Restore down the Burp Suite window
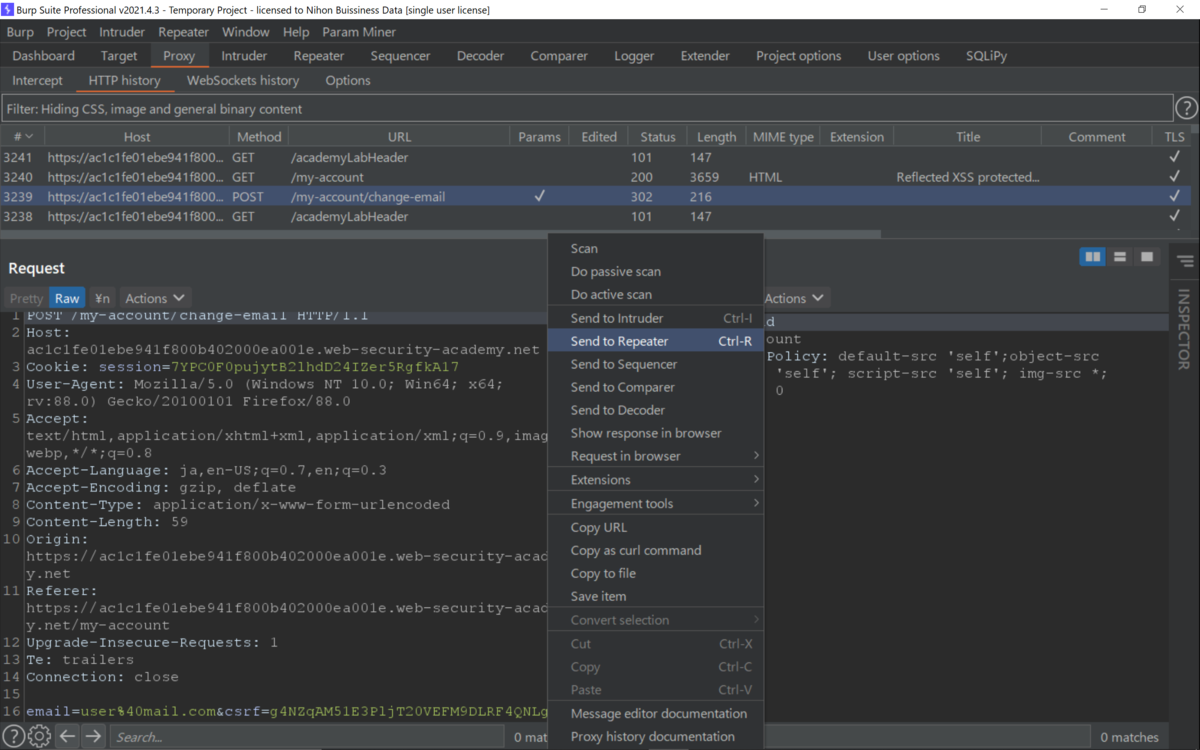Image resolution: width=1200 pixels, height=750 pixels. pos(1142,9)
